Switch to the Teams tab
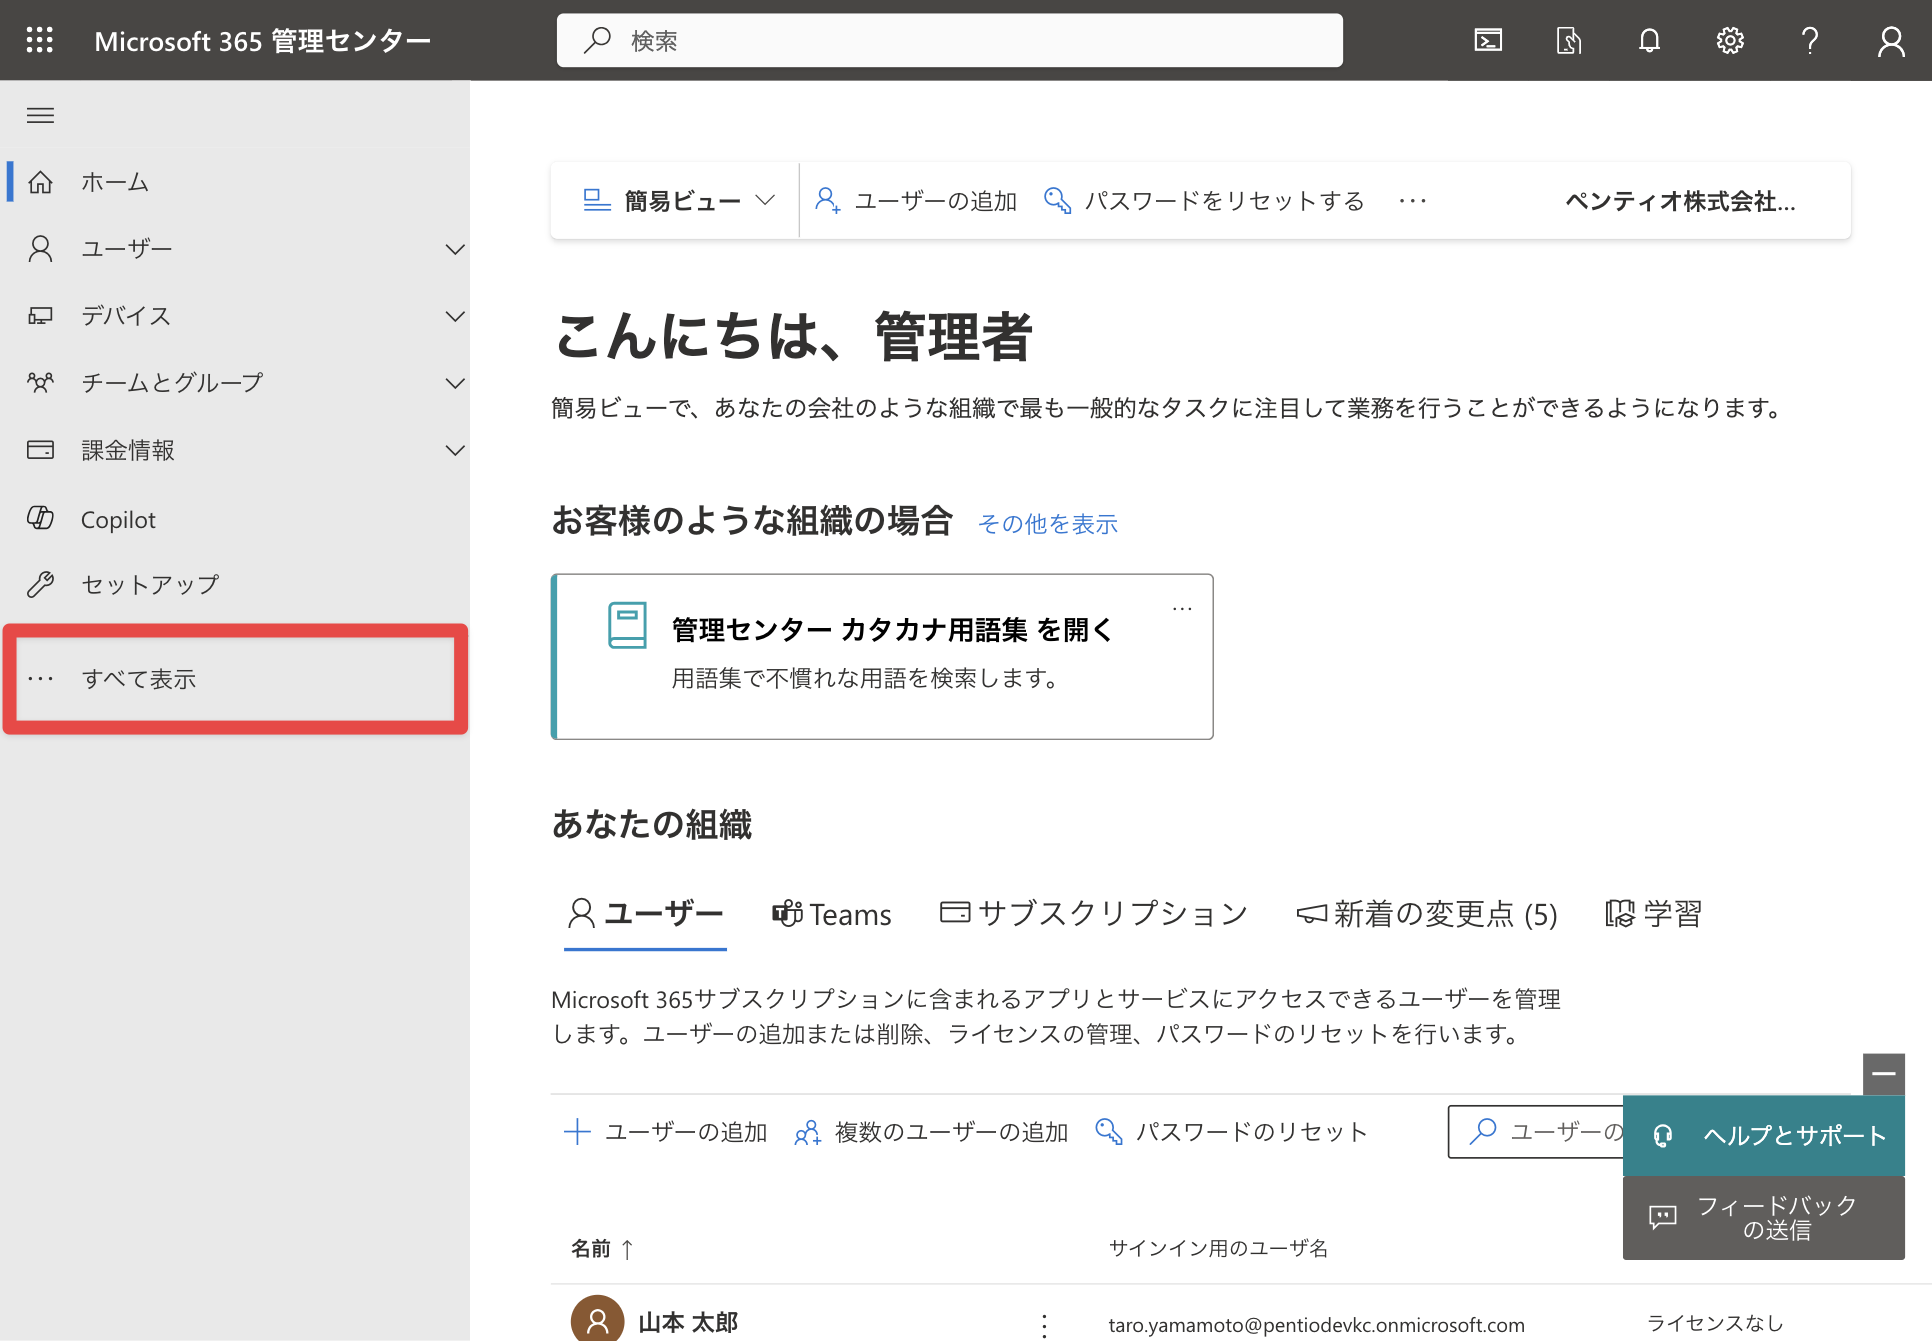 (831, 914)
